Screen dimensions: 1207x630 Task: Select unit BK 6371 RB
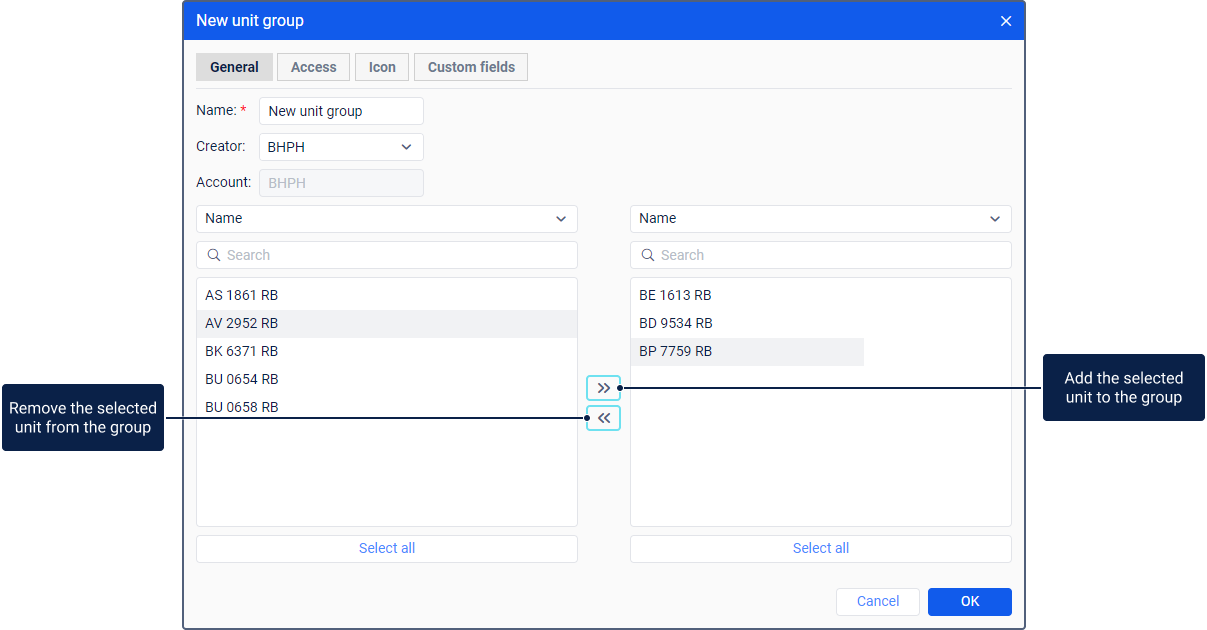(387, 352)
